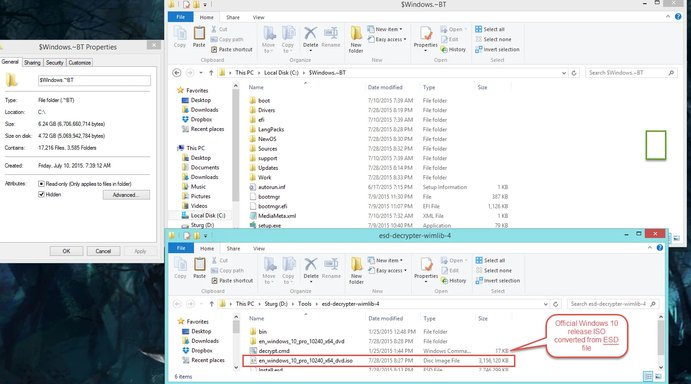Refresh the $Windows.~BT folder view

click(574, 73)
